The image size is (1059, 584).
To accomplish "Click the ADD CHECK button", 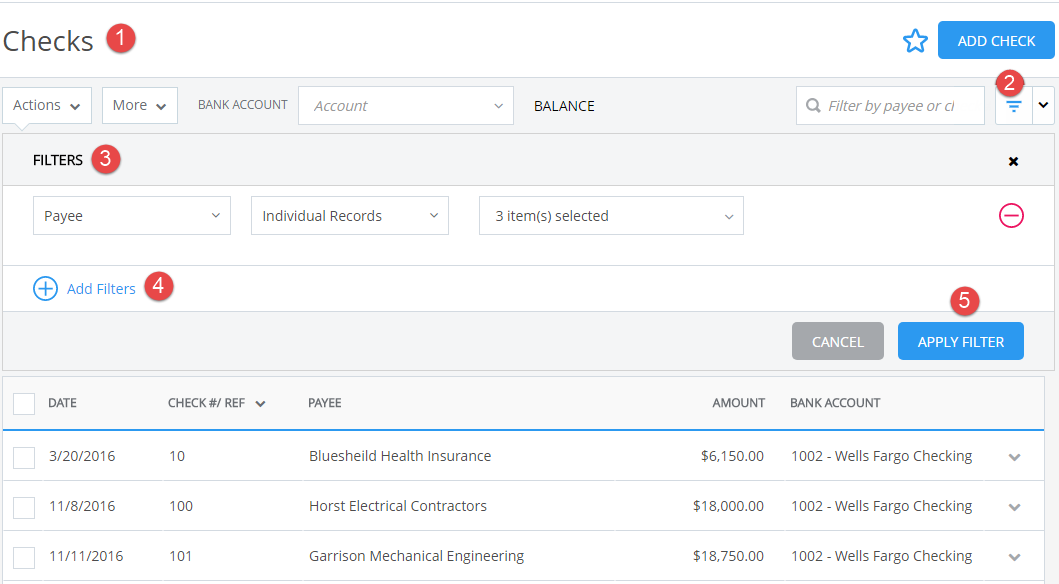I will [996, 41].
